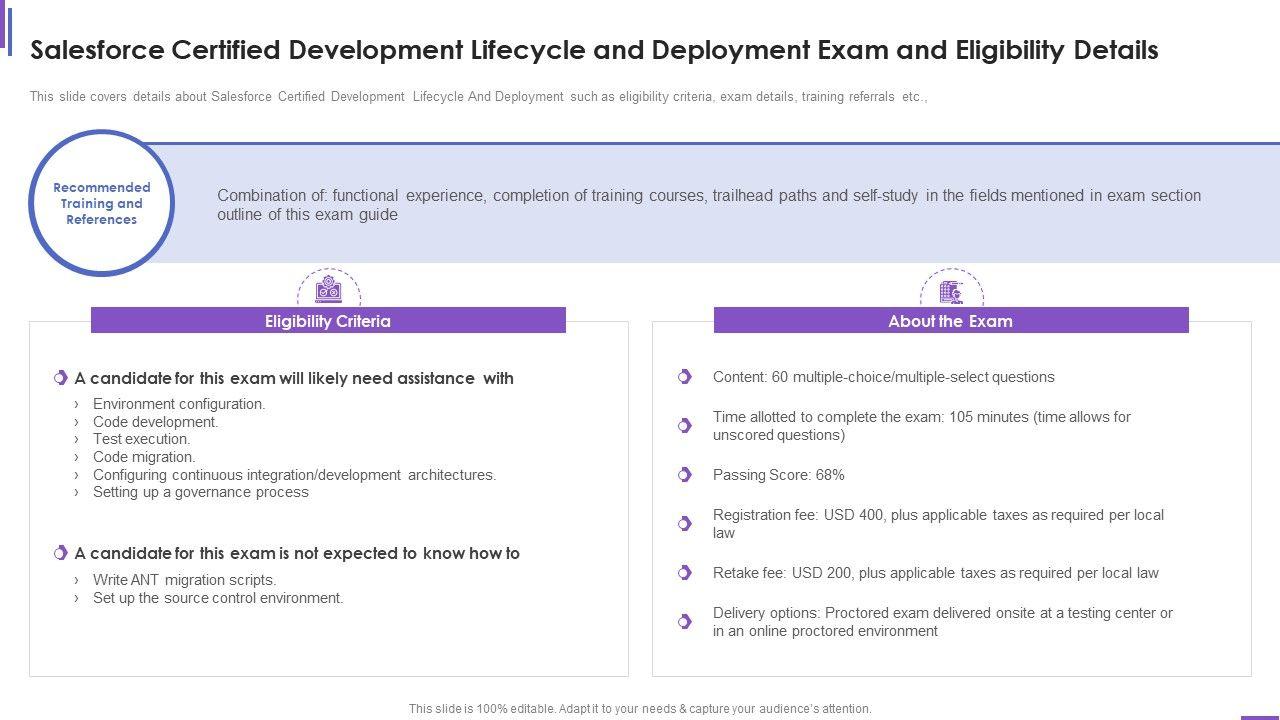1280x720 pixels.
Task: Click the bullet icon next to Content line
Action: (x=685, y=377)
